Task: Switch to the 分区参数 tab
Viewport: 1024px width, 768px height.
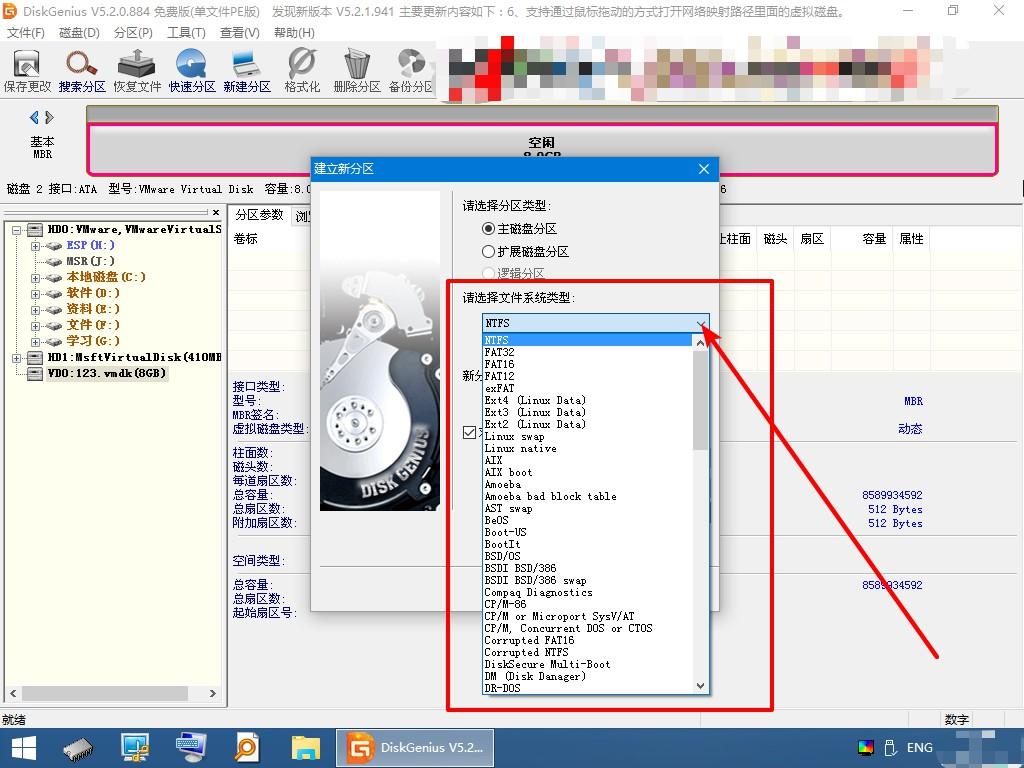Action: [x=258, y=213]
